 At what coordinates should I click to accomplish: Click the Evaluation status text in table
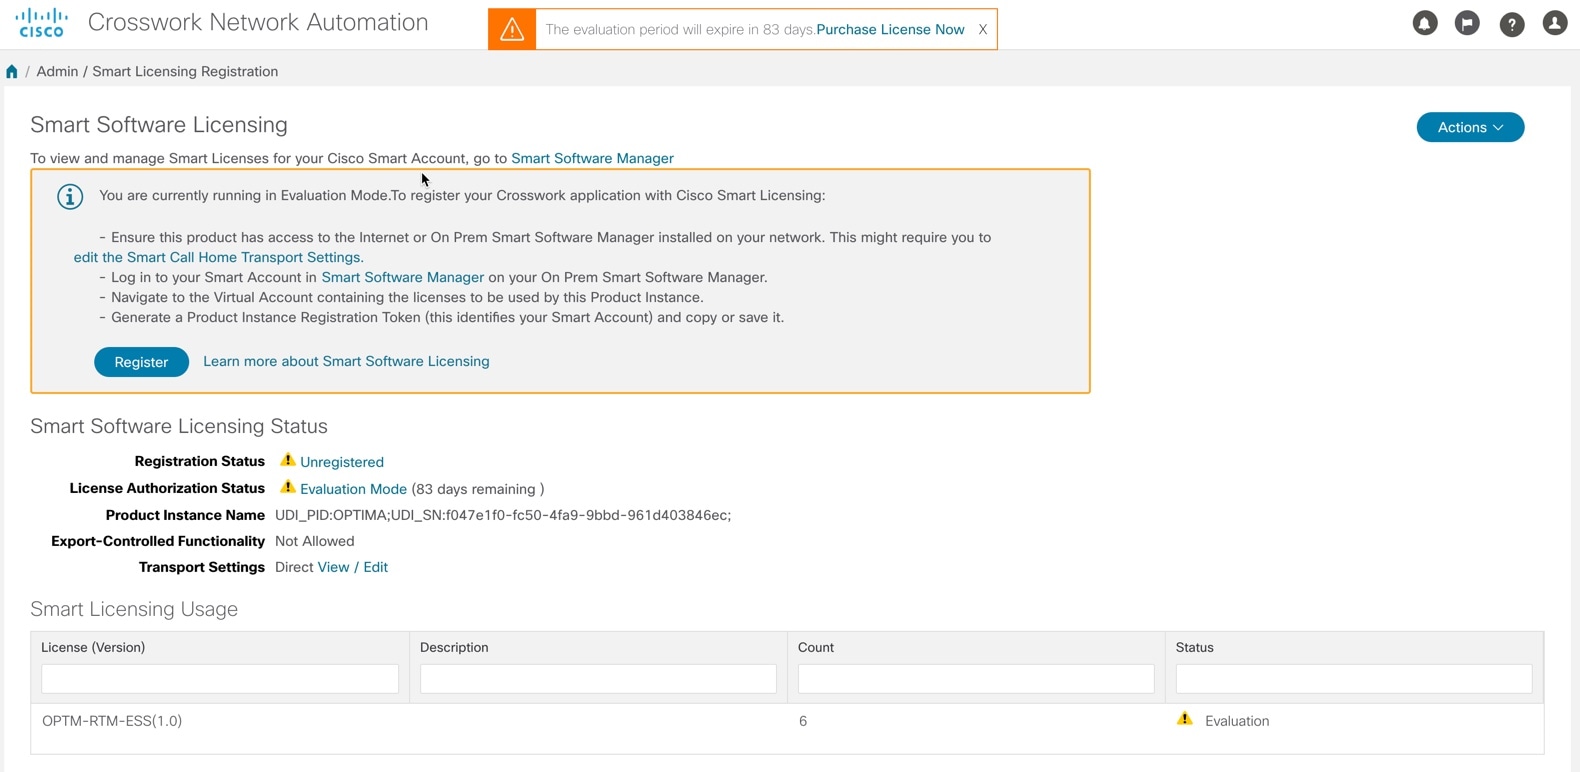pos(1237,721)
